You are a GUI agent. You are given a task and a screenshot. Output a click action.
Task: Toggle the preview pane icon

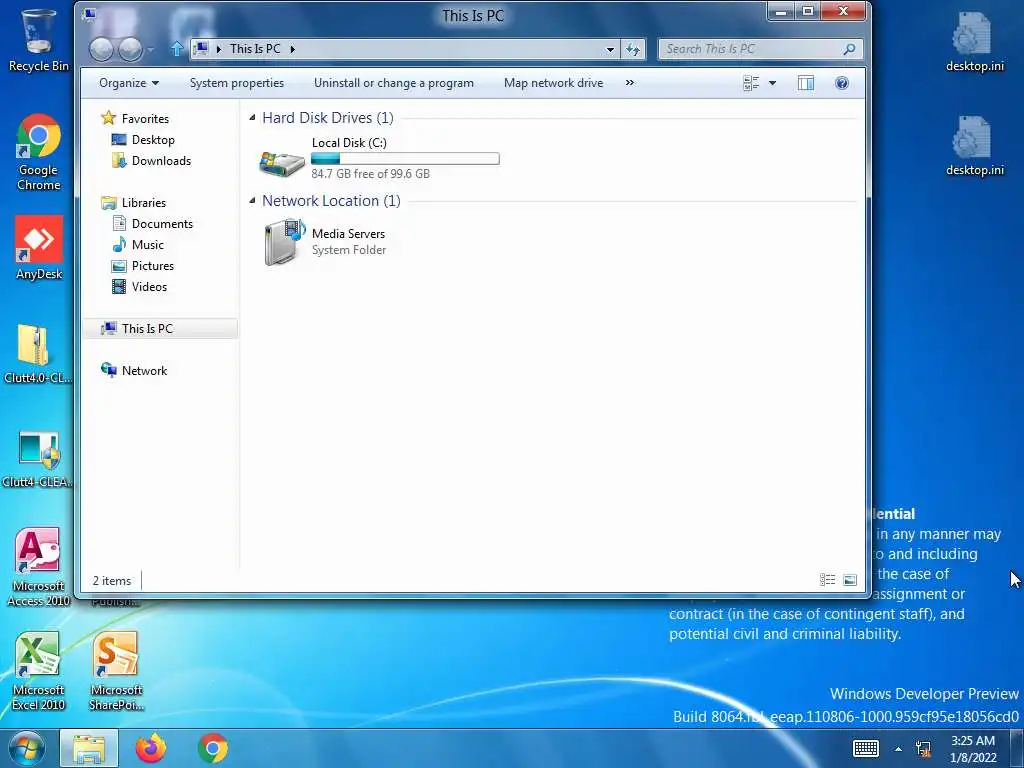[x=806, y=83]
